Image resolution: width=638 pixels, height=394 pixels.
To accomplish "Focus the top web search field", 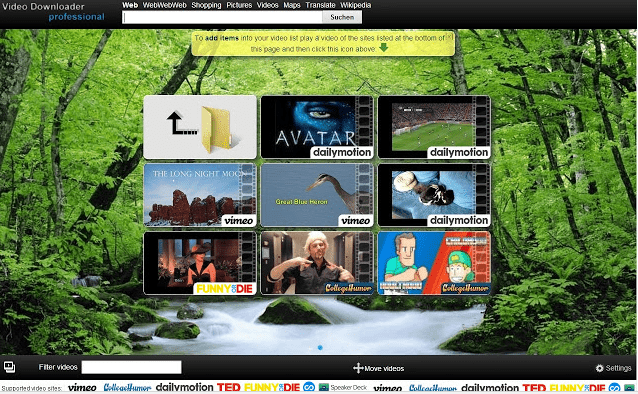I will 222,17.
